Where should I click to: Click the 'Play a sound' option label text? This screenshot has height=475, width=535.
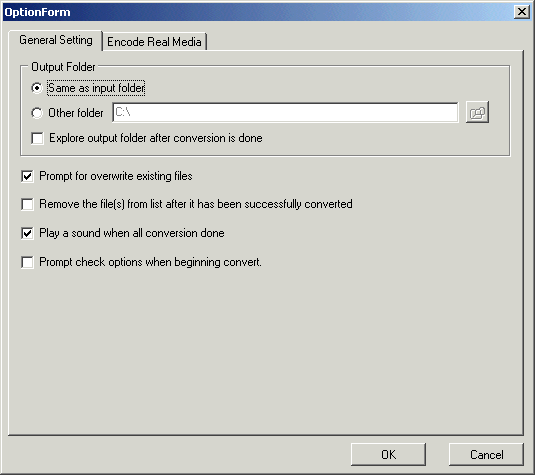132,233
